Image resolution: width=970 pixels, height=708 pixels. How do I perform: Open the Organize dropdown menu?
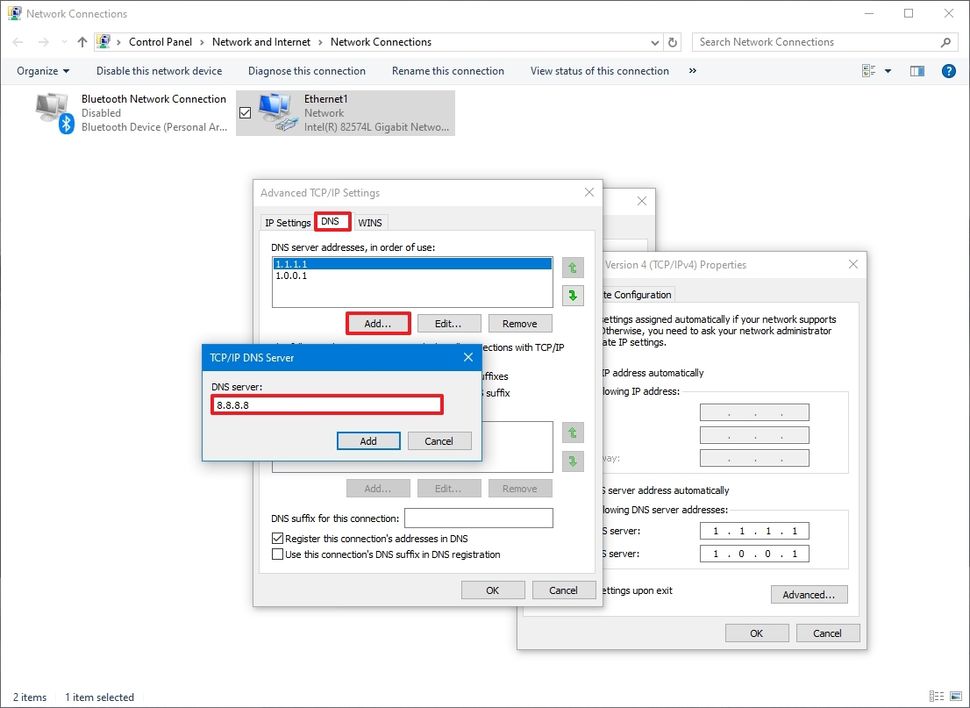tap(42, 70)
